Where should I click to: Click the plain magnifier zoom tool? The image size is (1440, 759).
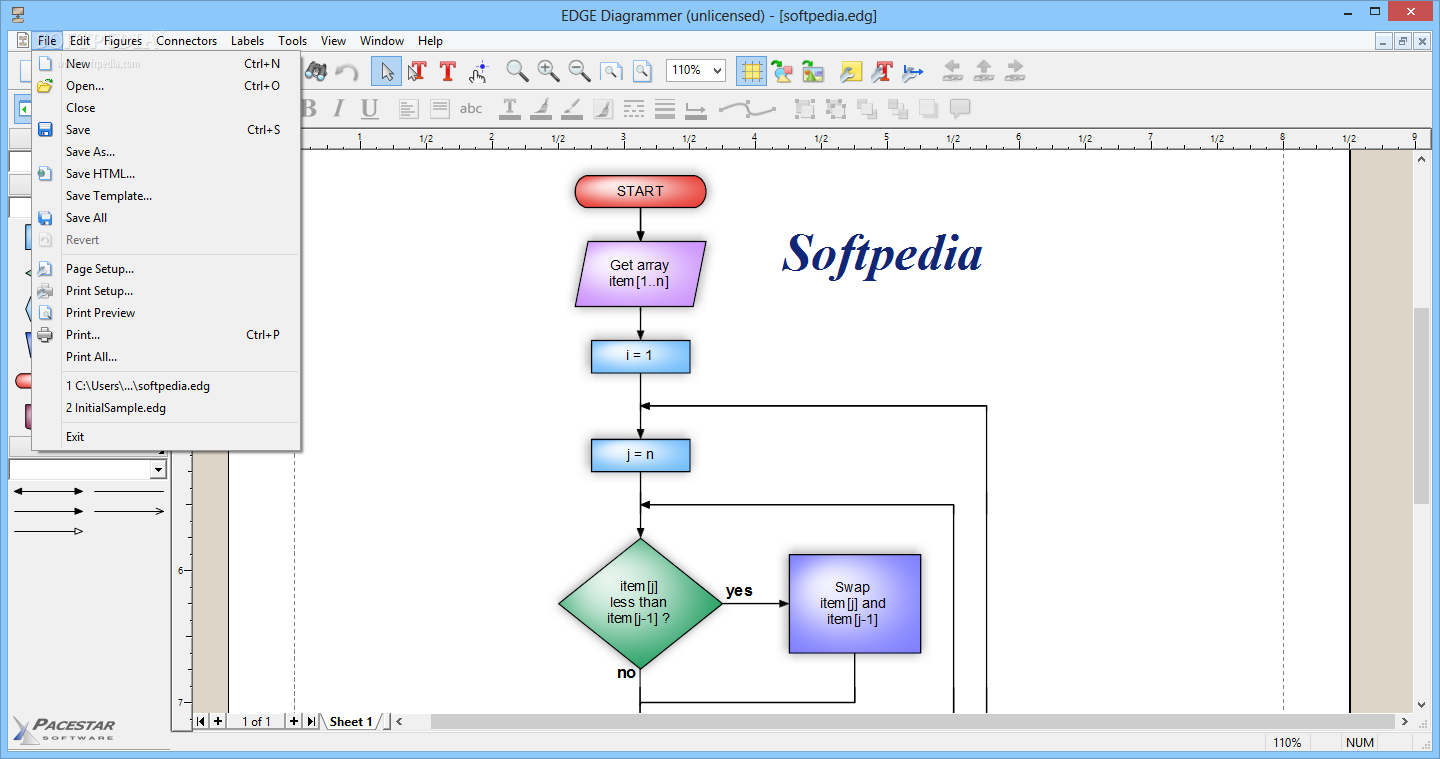point(516,71)
